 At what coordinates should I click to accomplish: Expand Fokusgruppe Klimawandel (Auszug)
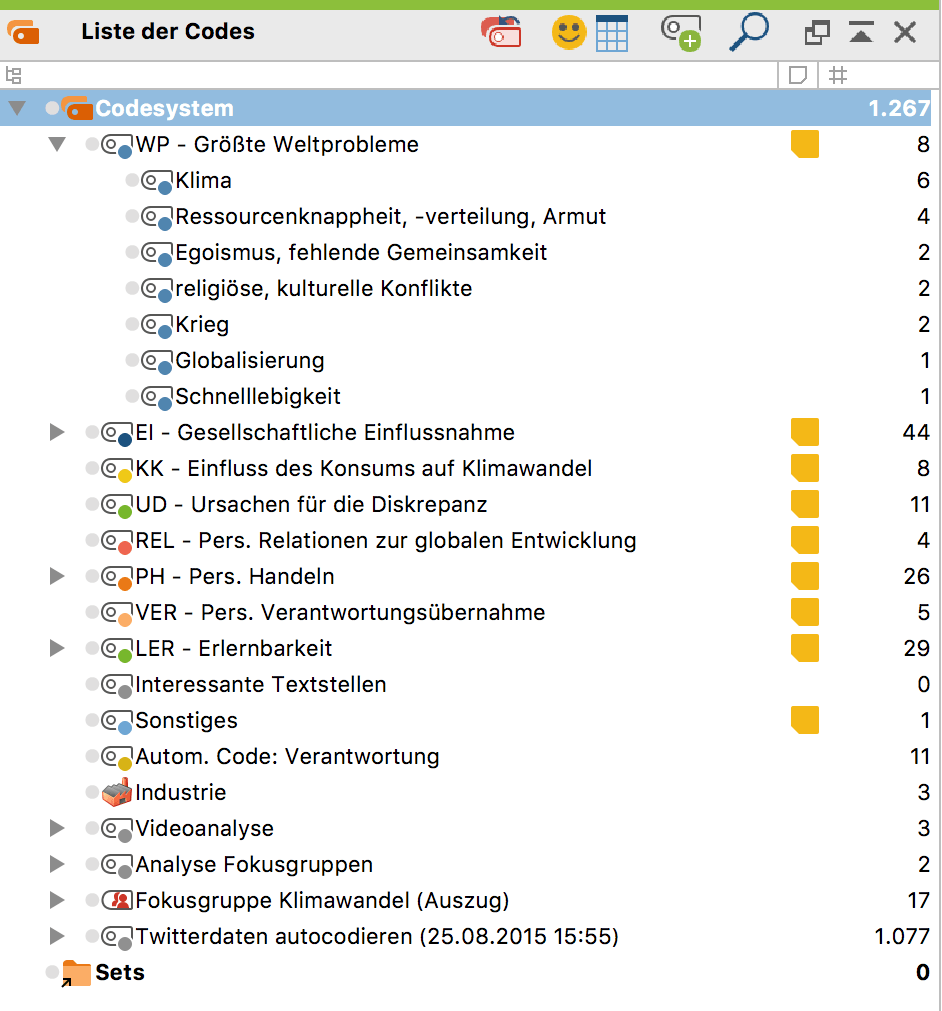pyautogui.click(x=57, y=900)
